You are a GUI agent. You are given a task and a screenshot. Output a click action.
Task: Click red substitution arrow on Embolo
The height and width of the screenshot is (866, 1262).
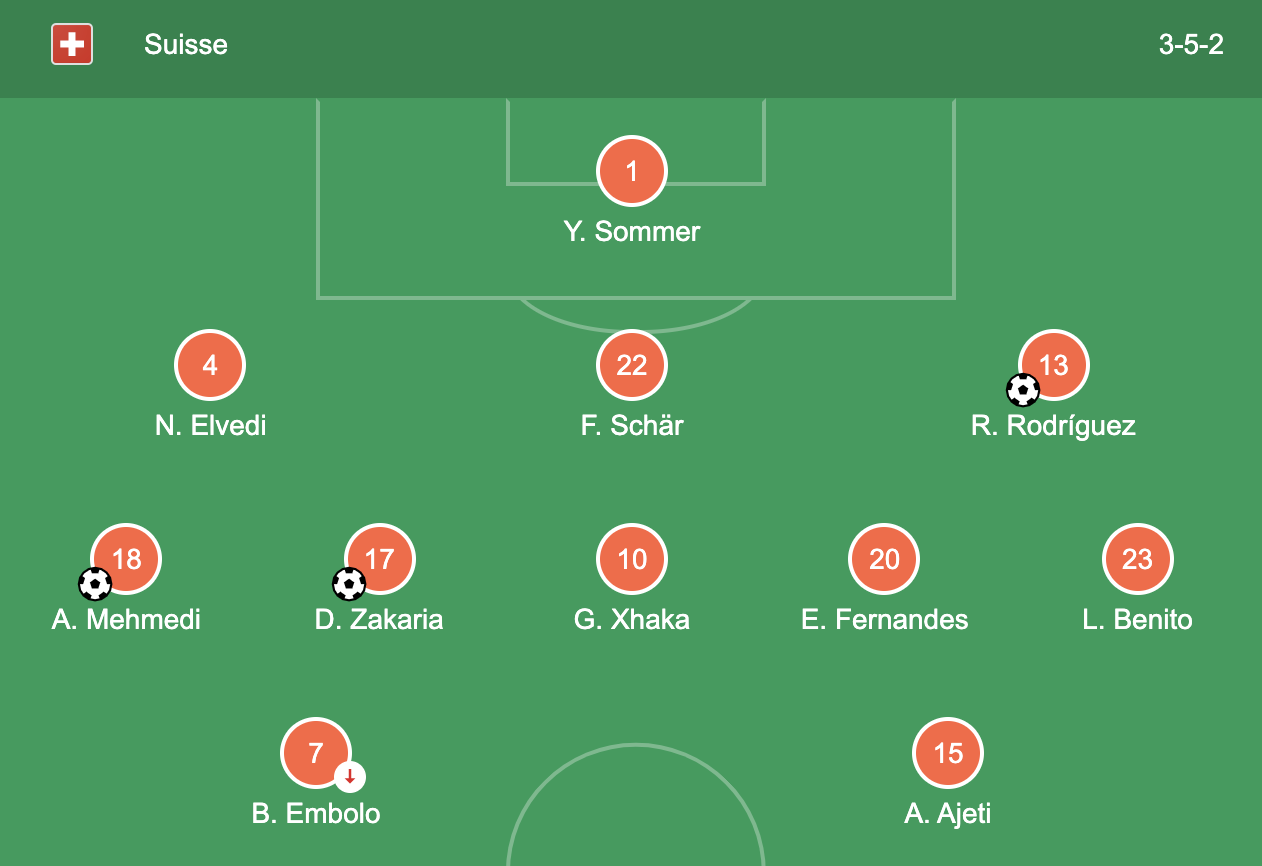click(x=350, y=776)
